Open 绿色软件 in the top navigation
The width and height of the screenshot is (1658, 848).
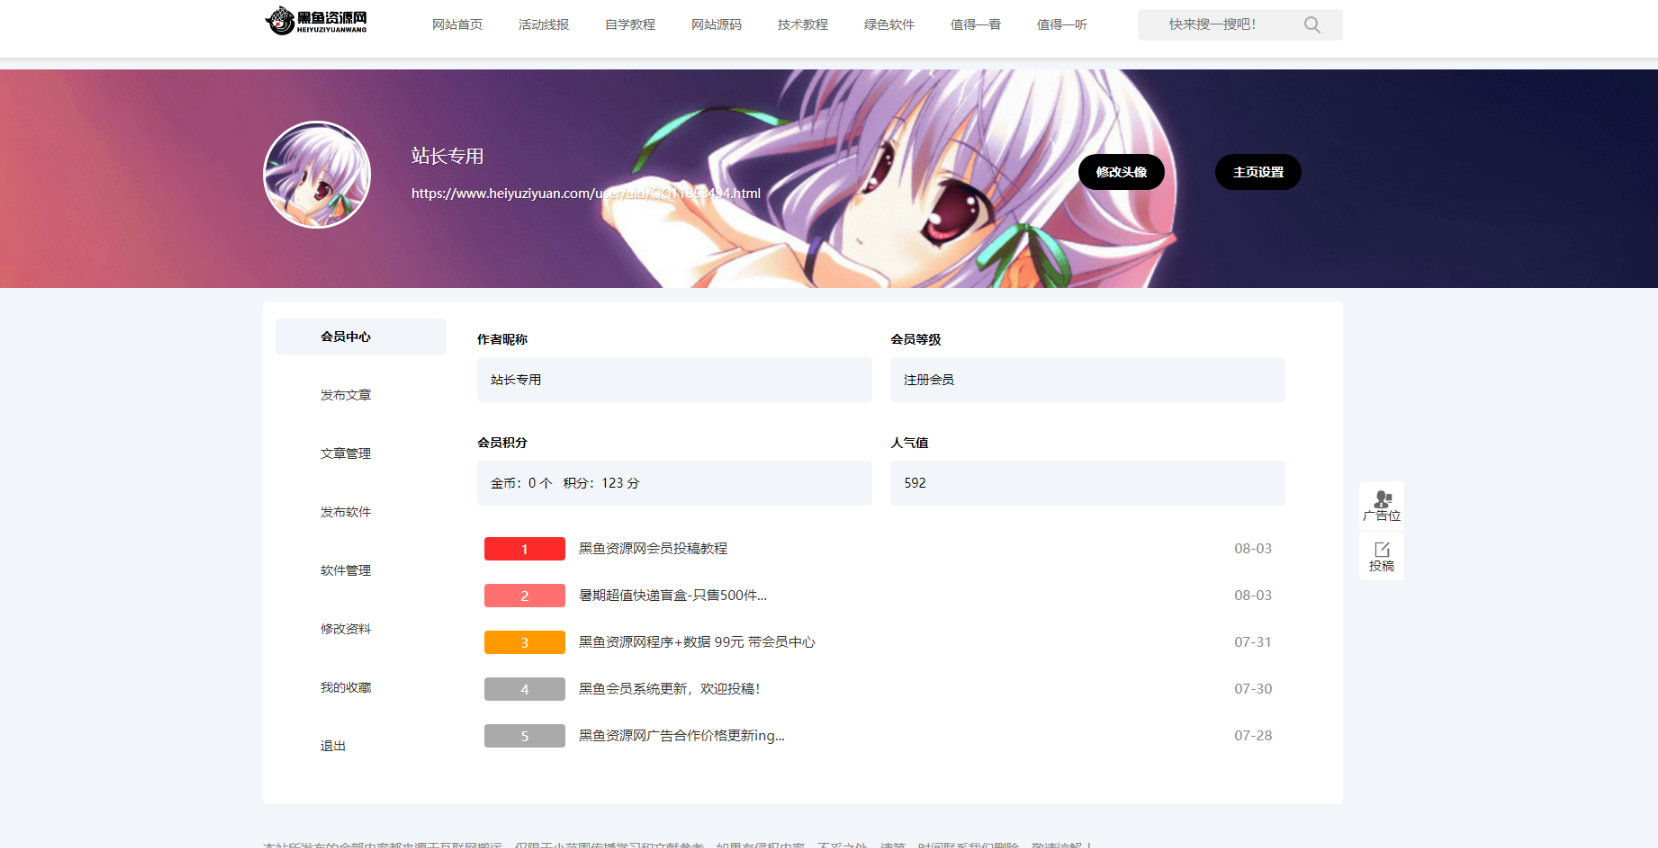(x=889, y=25)
